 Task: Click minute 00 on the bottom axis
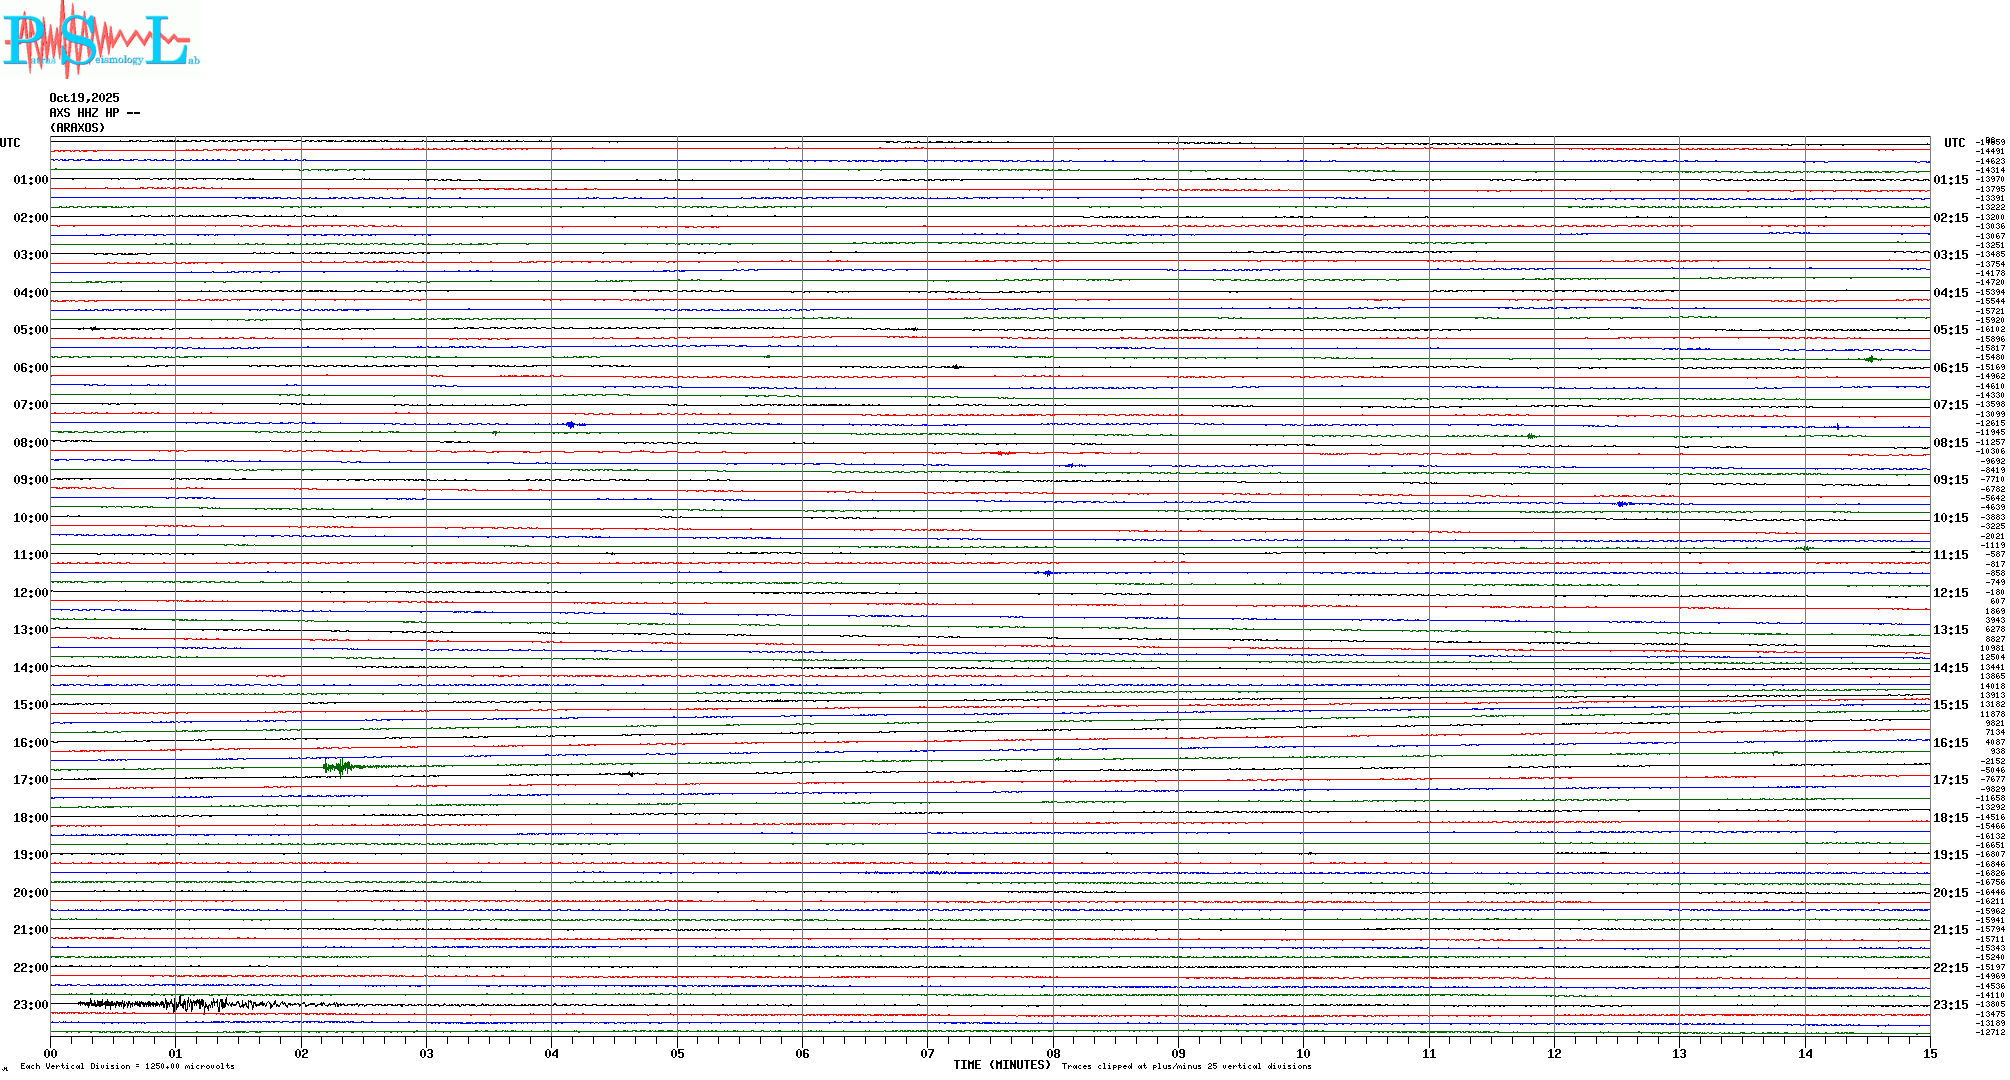pyautogui.click(x=50, y=1054)
